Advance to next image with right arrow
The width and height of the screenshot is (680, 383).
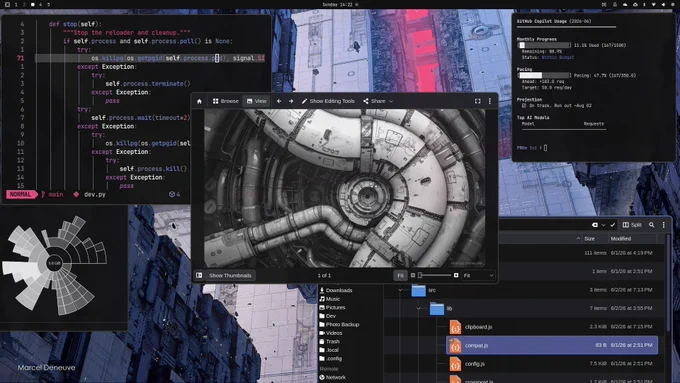click(291, 101)
